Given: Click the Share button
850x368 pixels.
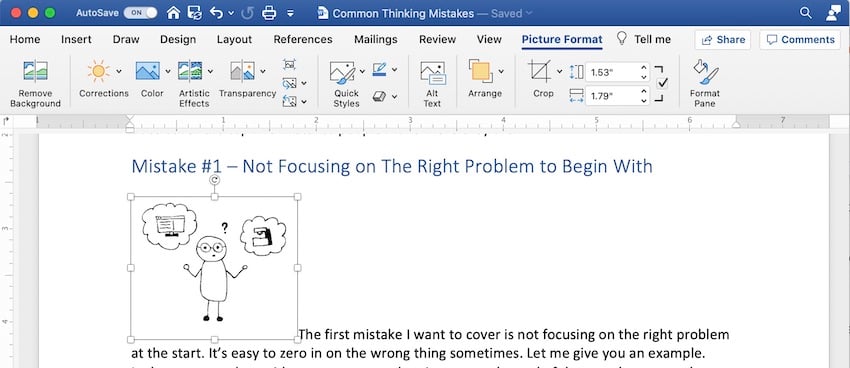Looking at the screenshot, I should pos(723,40).
